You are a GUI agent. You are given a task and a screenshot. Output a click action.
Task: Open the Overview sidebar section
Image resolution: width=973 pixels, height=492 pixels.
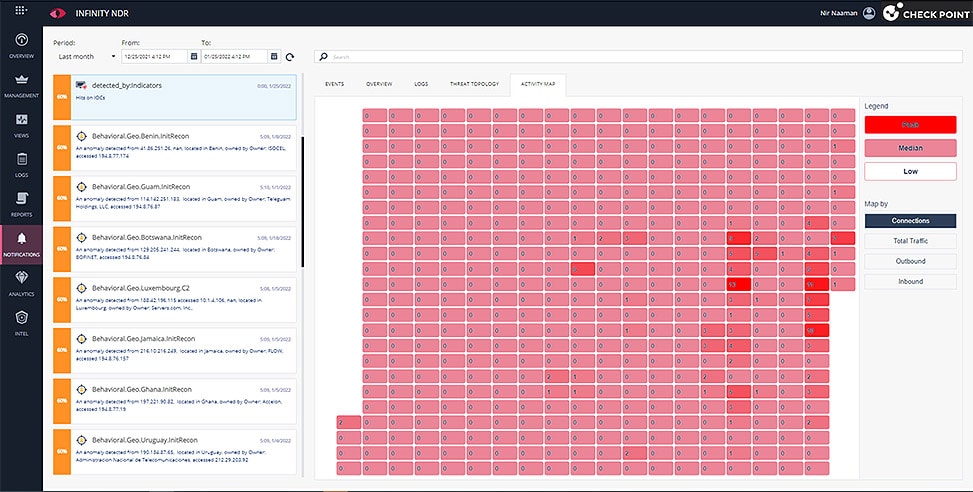[21, 45]
